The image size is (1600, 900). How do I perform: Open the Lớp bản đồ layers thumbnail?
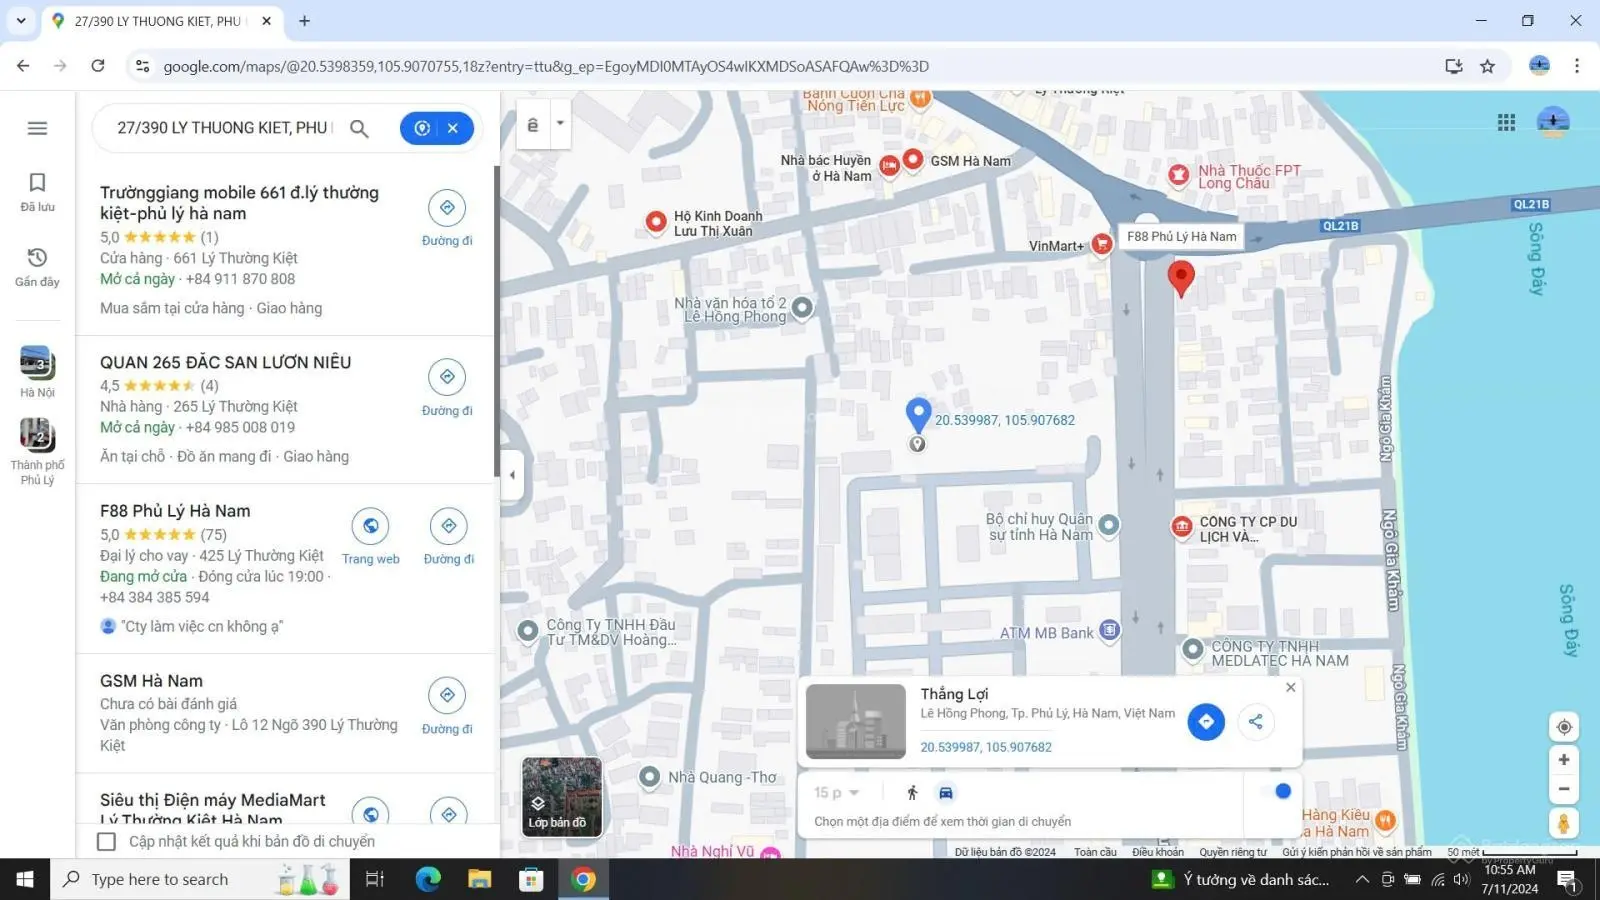(x=562, y=796)
